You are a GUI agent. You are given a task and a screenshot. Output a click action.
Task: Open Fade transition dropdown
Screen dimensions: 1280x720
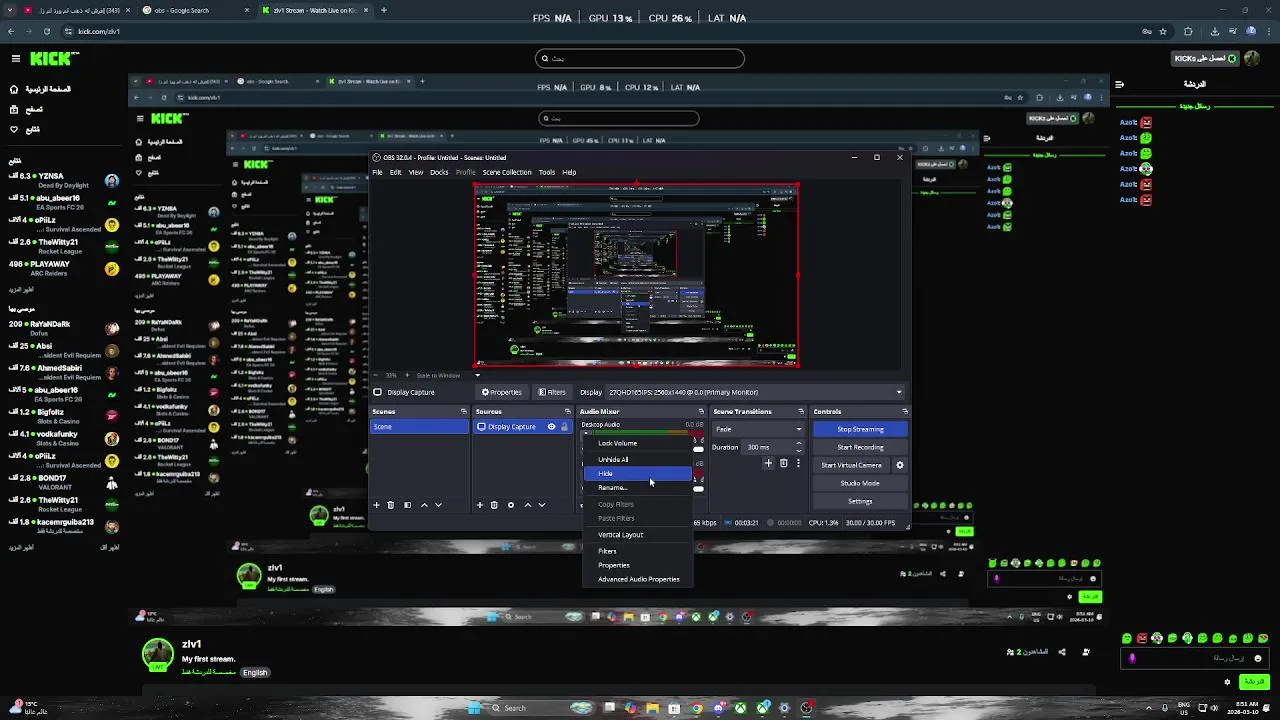coord(758,429)
